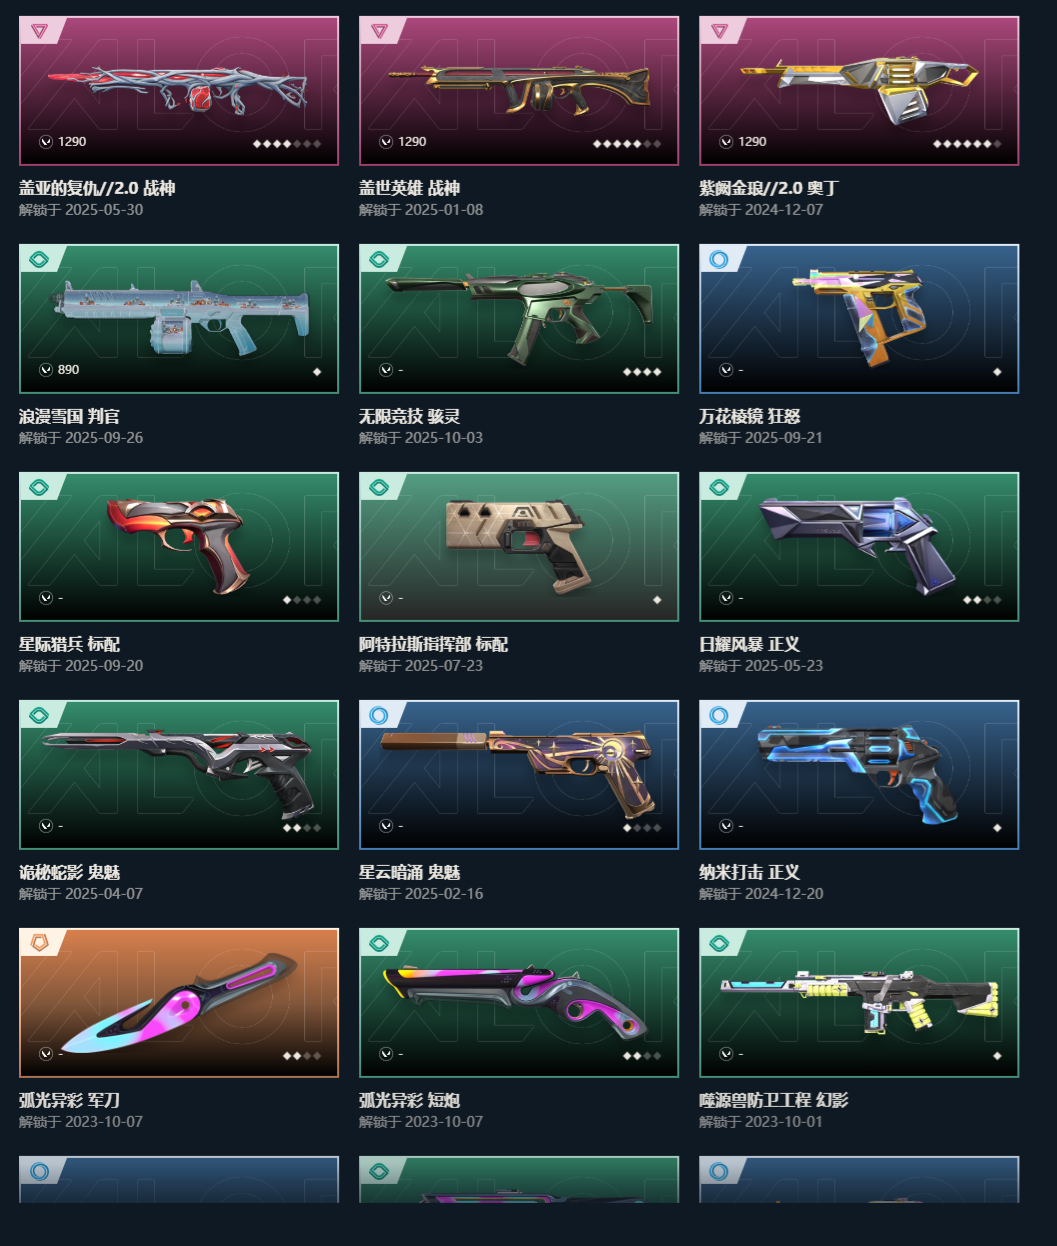
Task: Open the 无限竞技 骇灵 skin card
Action: pos(519,319)
